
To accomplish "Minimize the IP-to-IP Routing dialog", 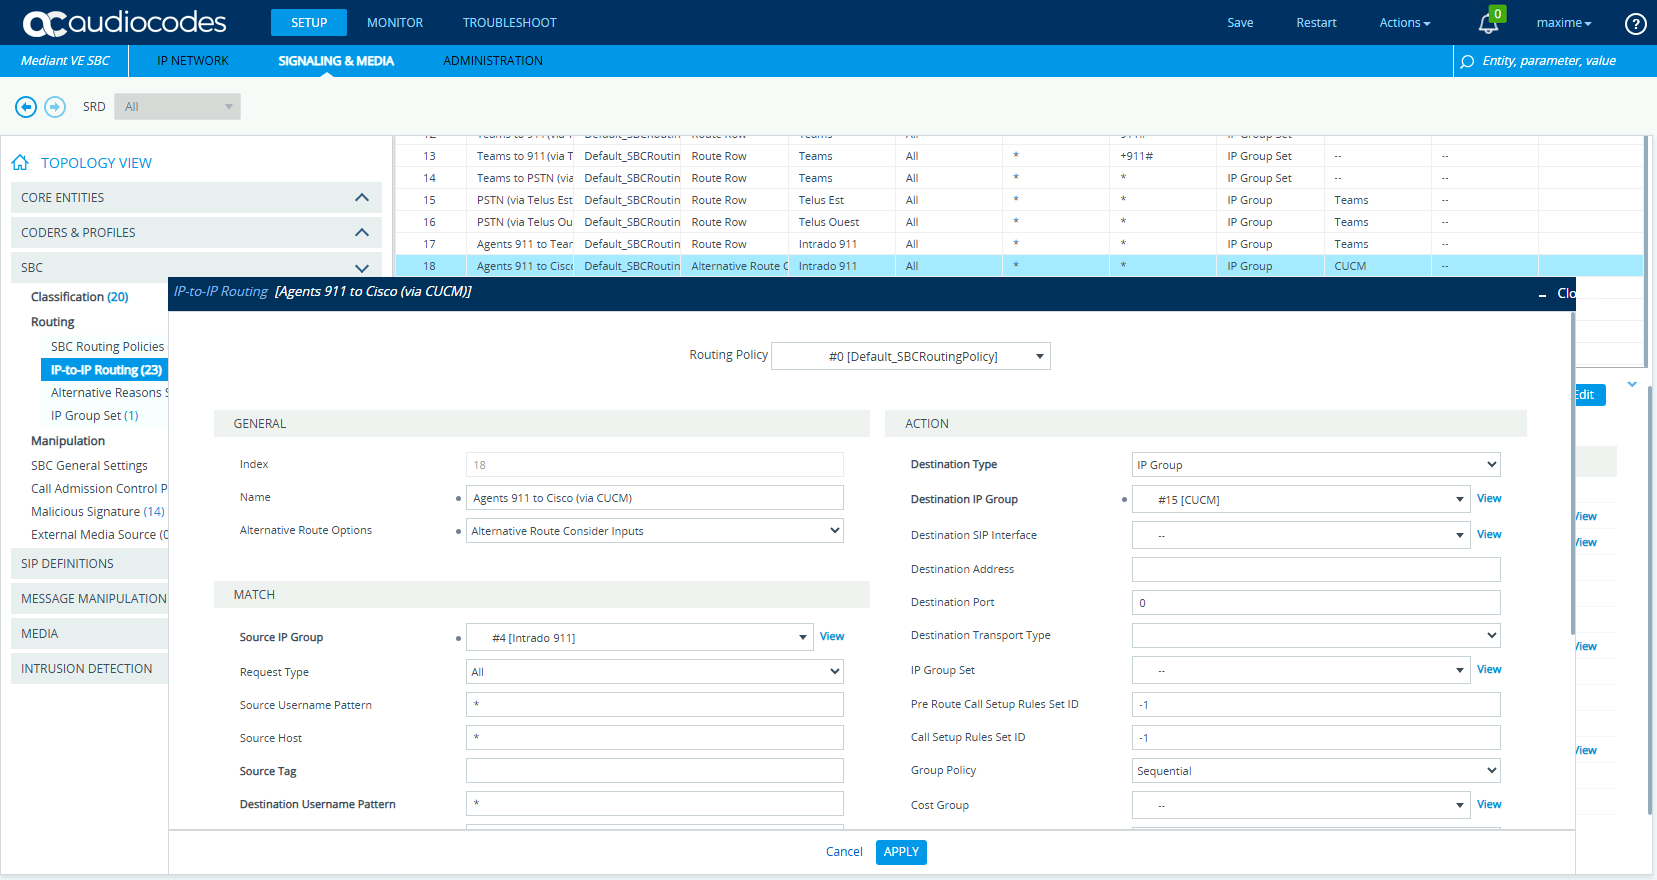I will click(x=1542, y=294).
